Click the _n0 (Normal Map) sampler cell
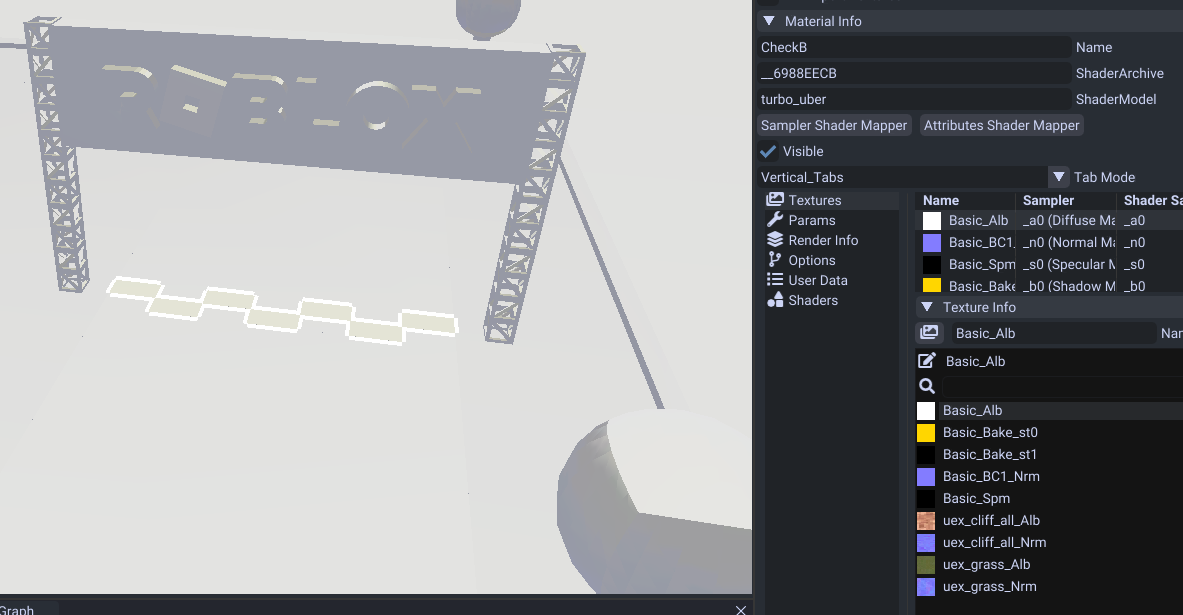1183x615 pixels. tap(1068, 242)
